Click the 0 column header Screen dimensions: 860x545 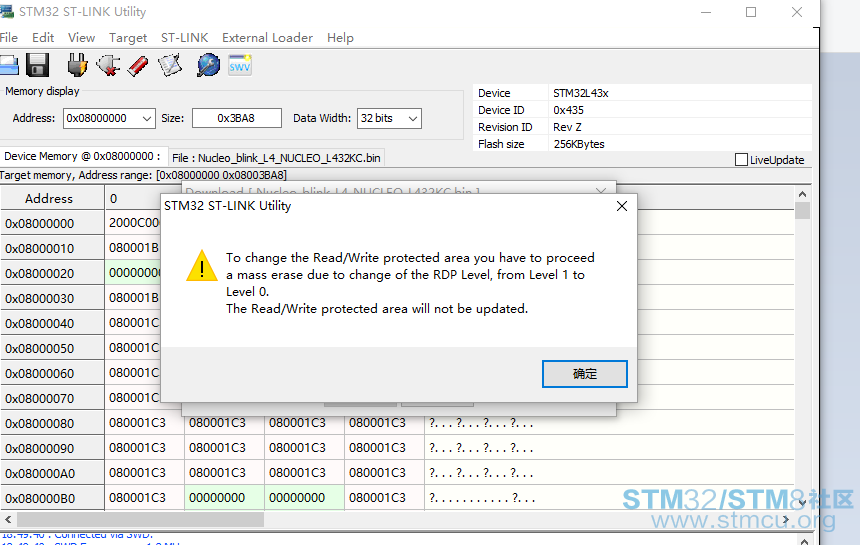click(133, 198)
